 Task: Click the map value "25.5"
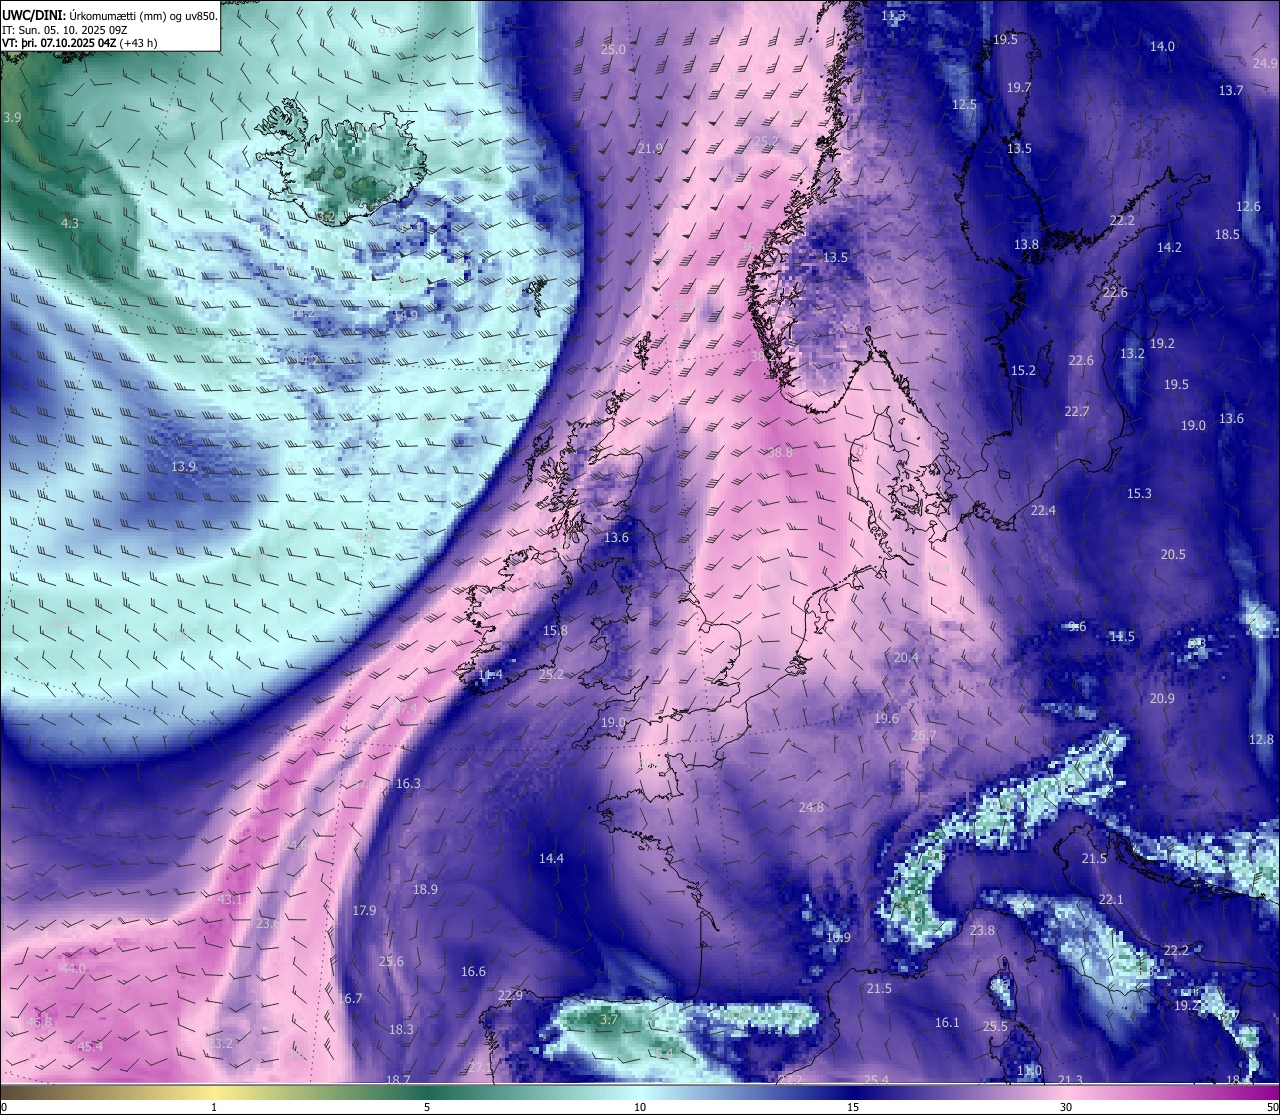(995, 1027)
